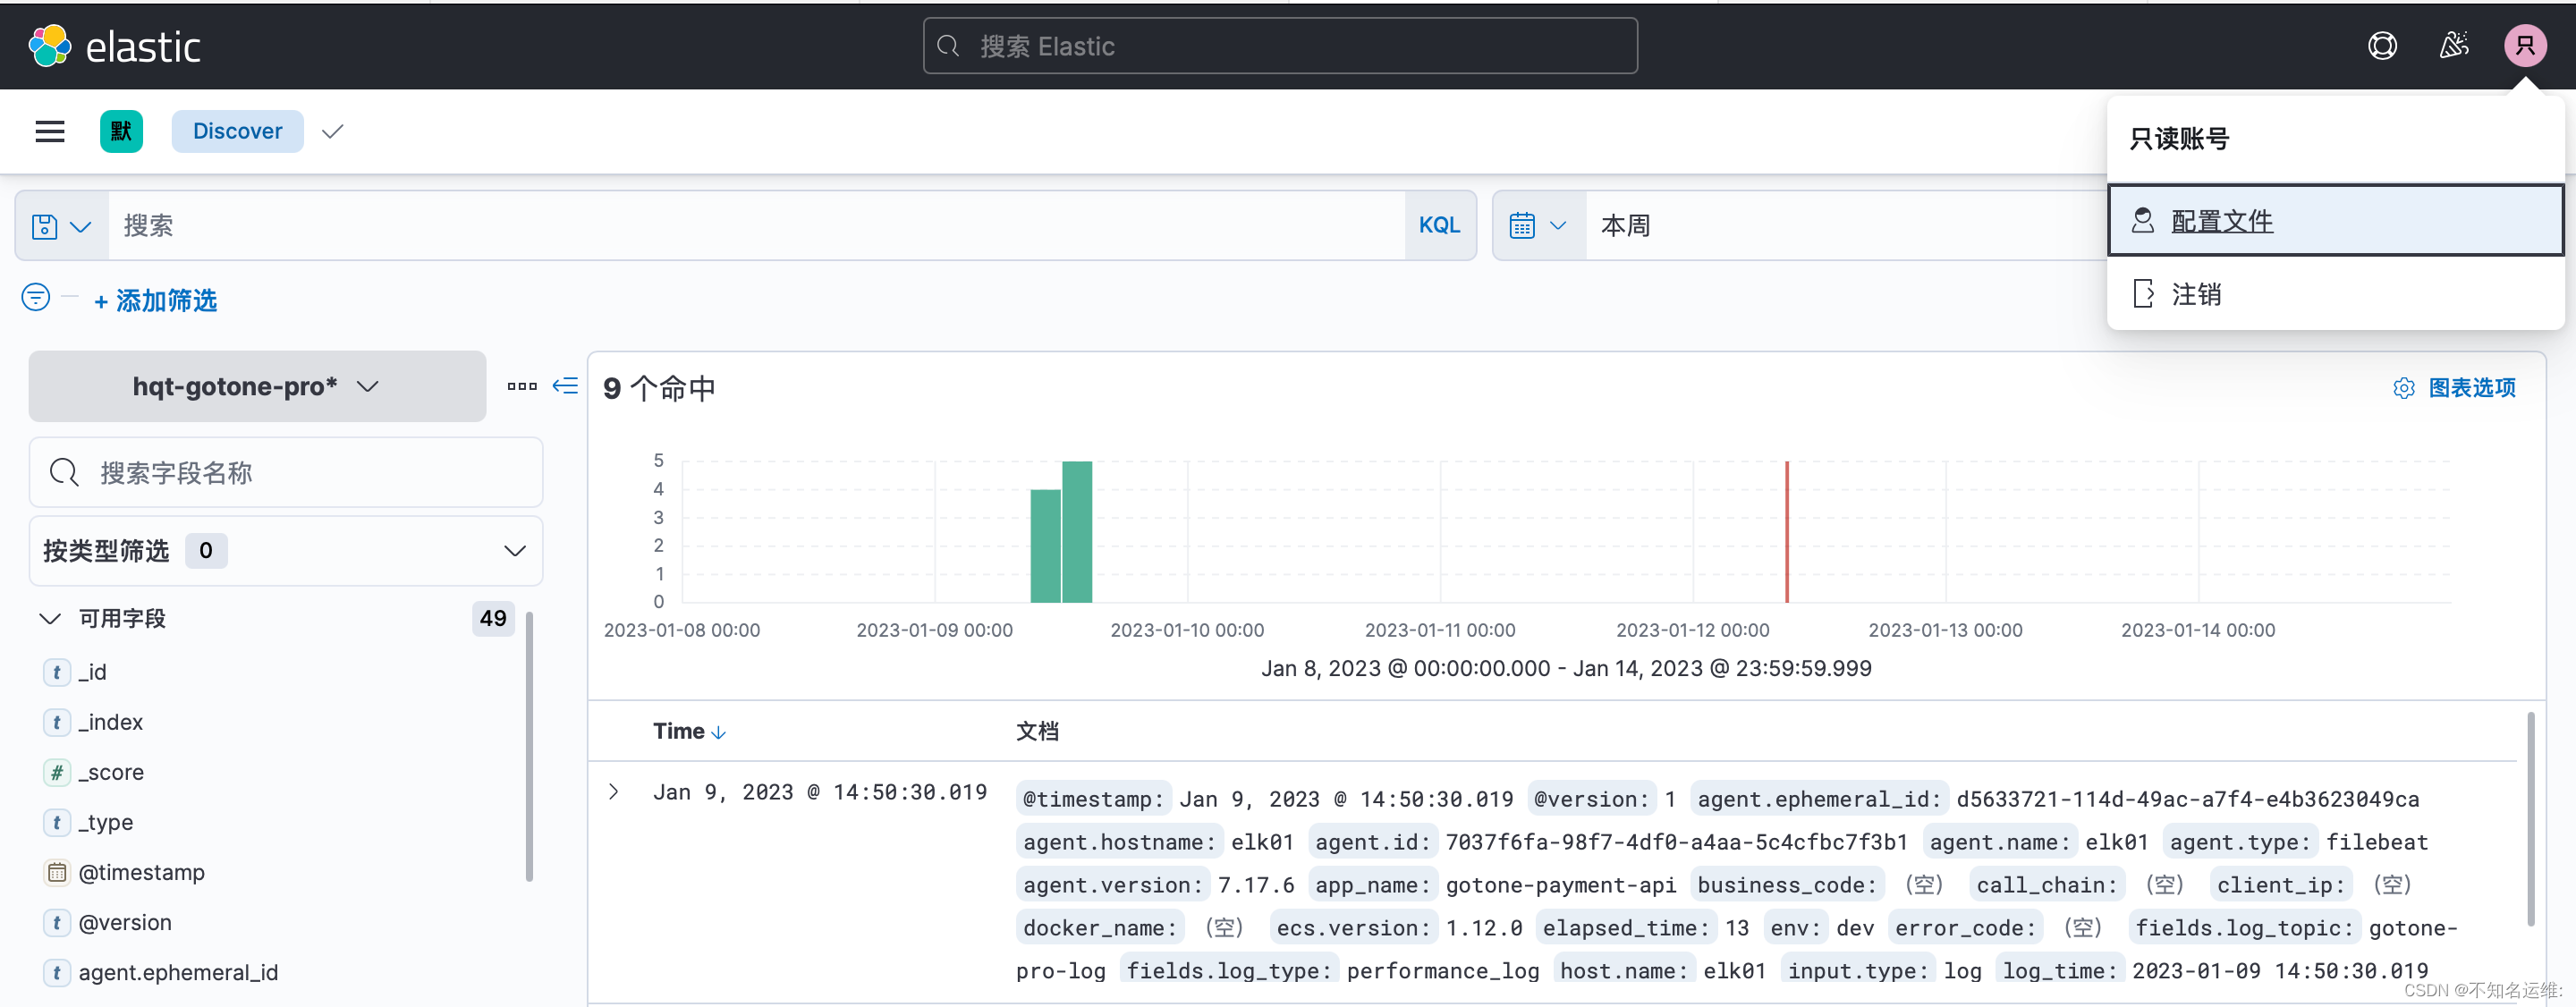Viewport: 2576px width, 1007px height.
Task: Select 注销 logout menu item
Action: tap(2195, 294)
